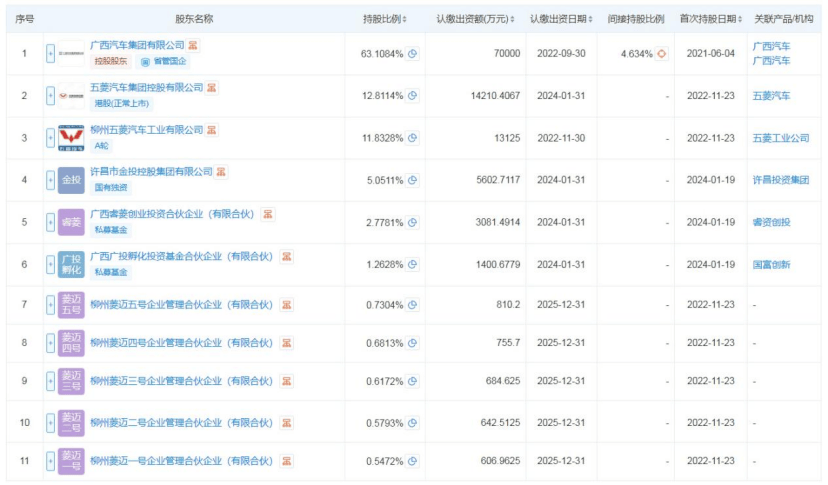
Task: Open the 五菱工业公司 related product link
Action: click(778, 138)
